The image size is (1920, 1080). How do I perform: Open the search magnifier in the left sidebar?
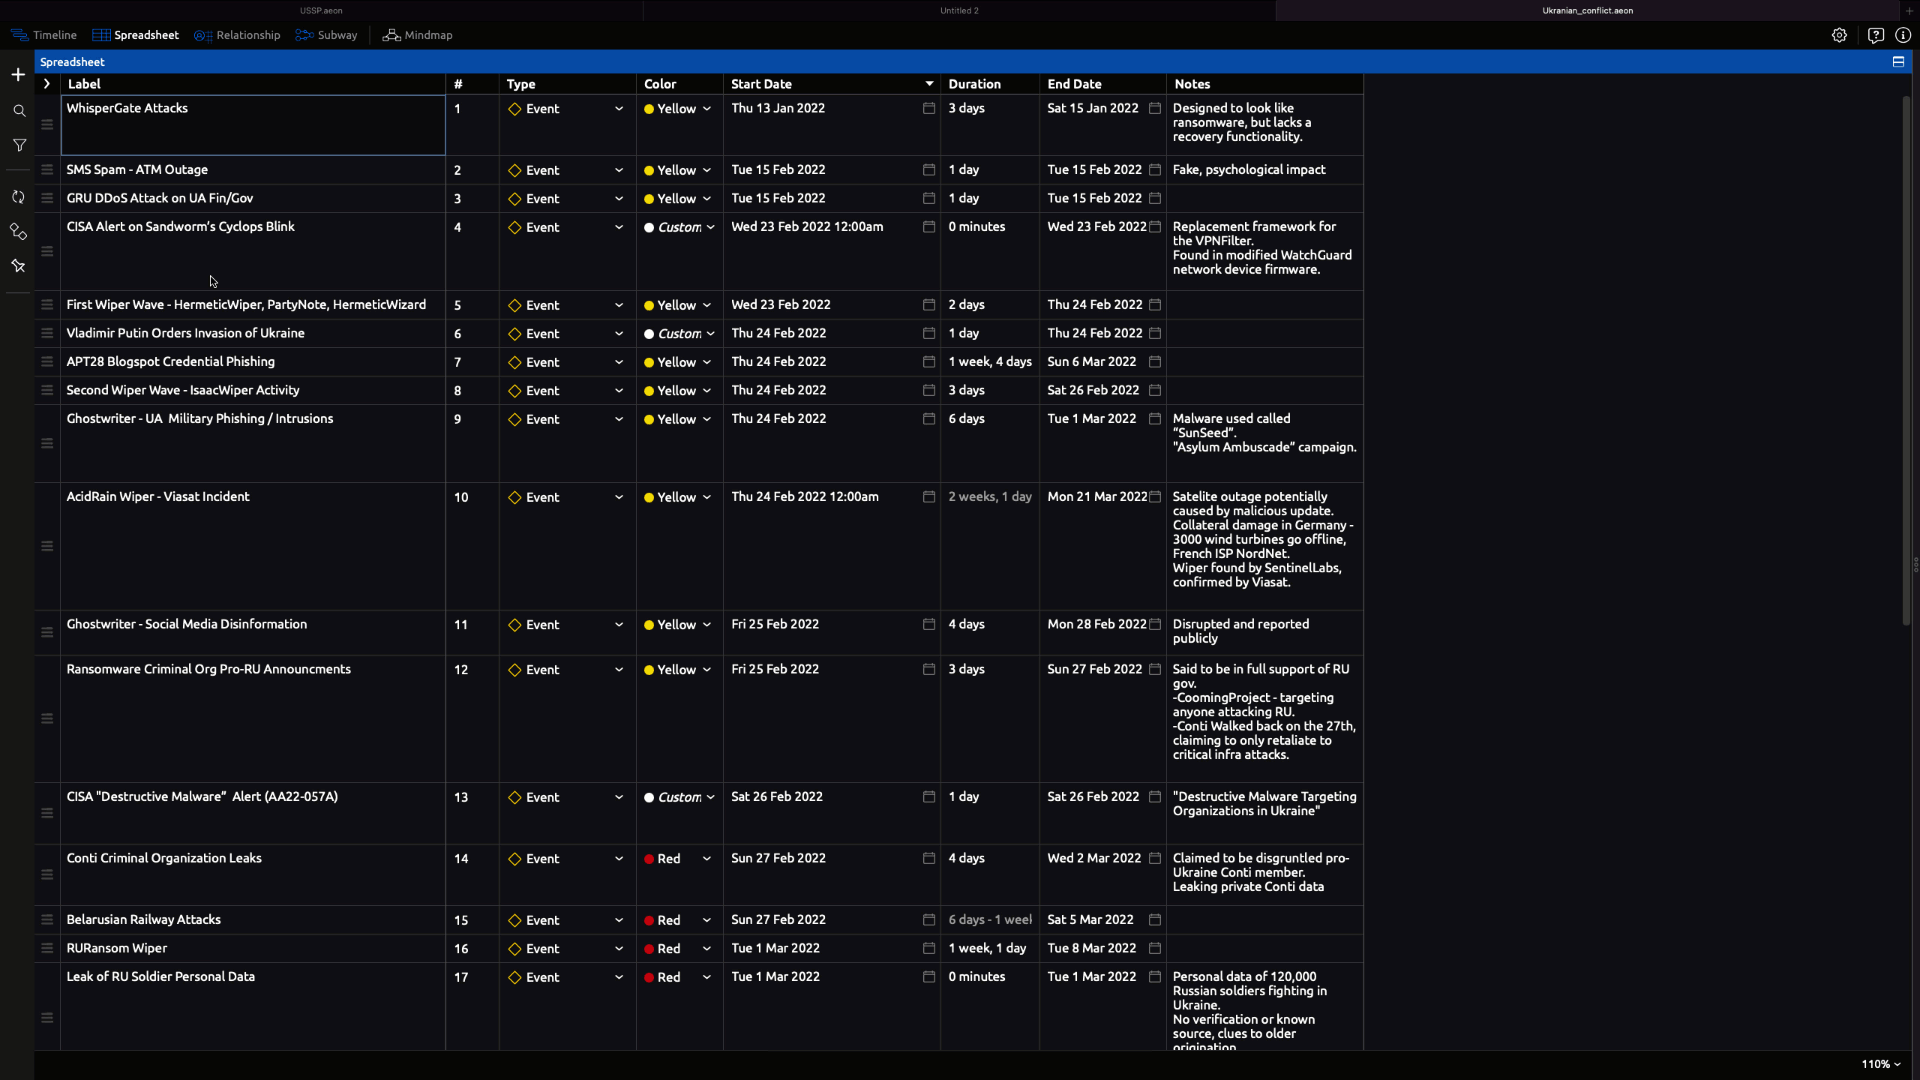coord(18,111)
